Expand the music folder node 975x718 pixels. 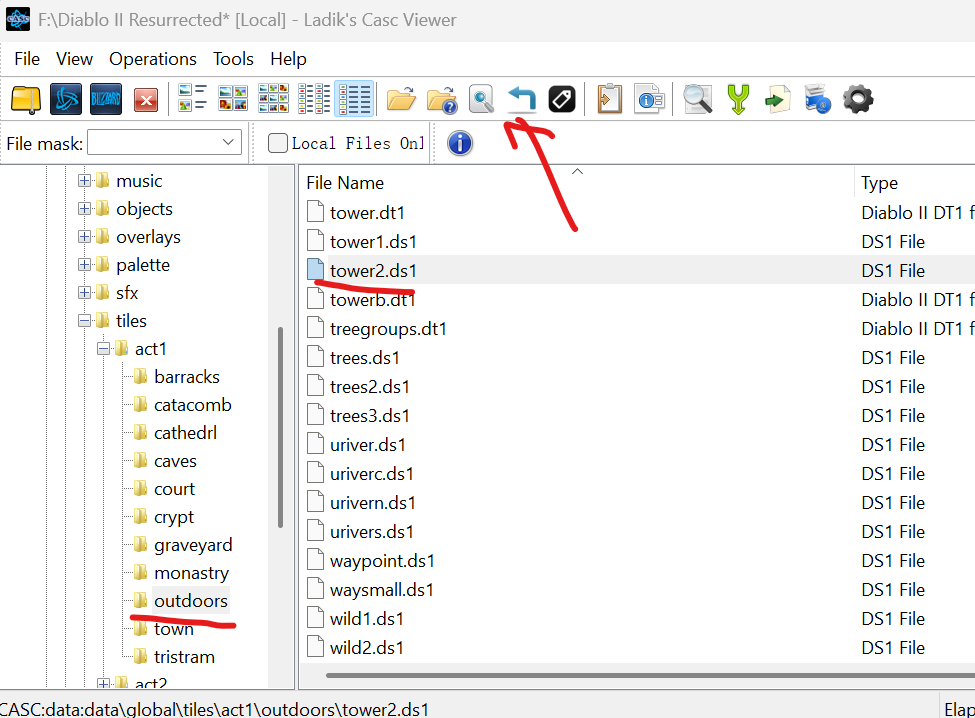[85, 181]
